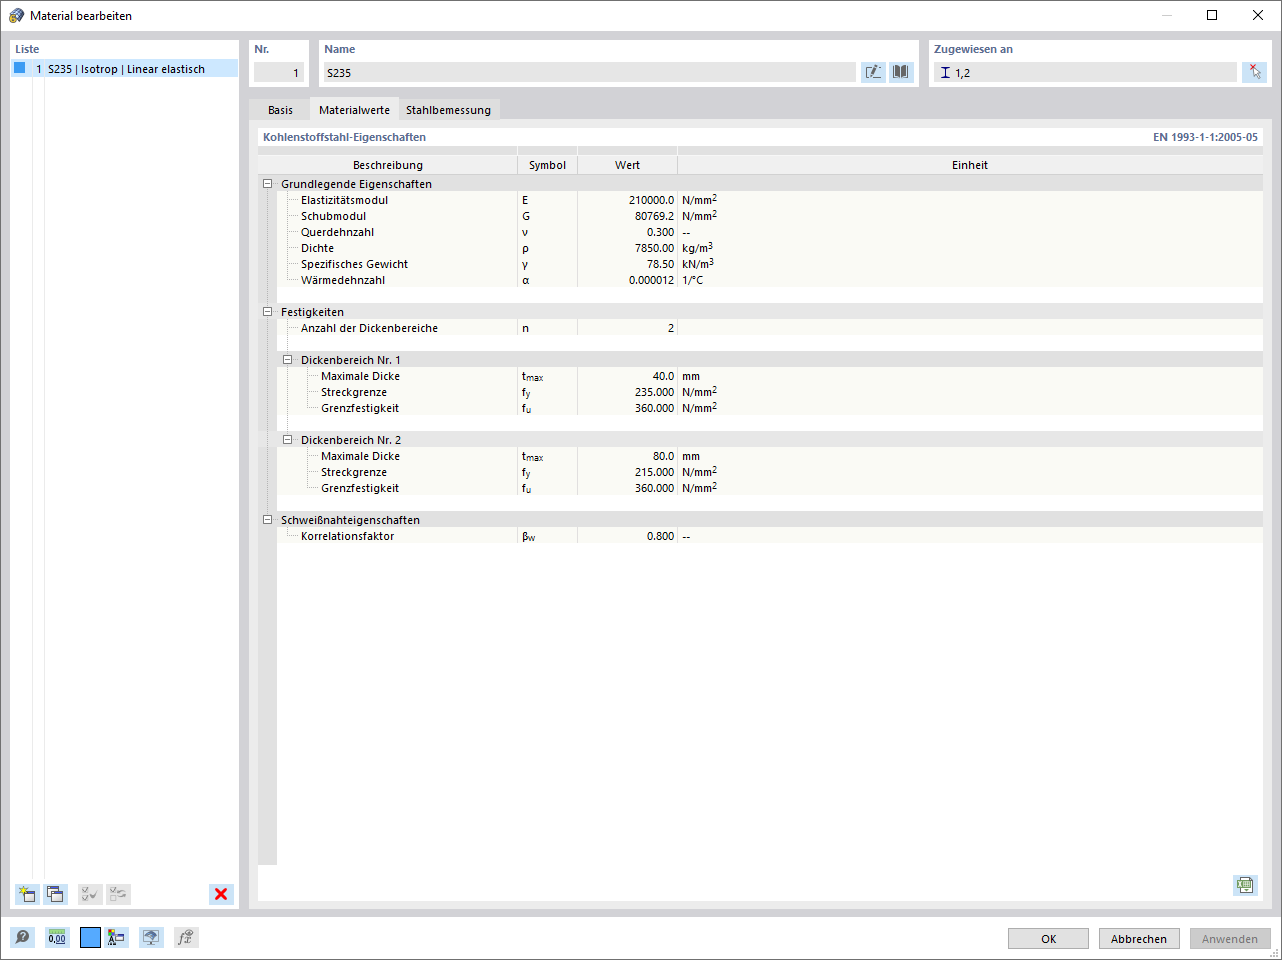This screenshot has height=960, width=1282.
Task: Click the blue material color swatch in toolbar
Action: tap(90, 938)
